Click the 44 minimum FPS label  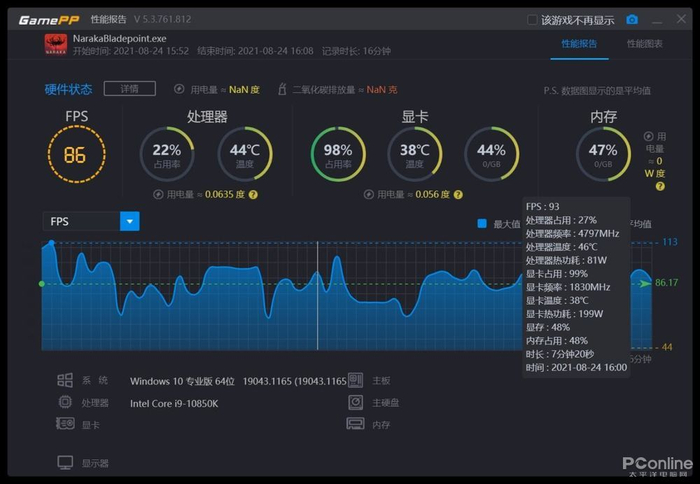click(667, 347)
